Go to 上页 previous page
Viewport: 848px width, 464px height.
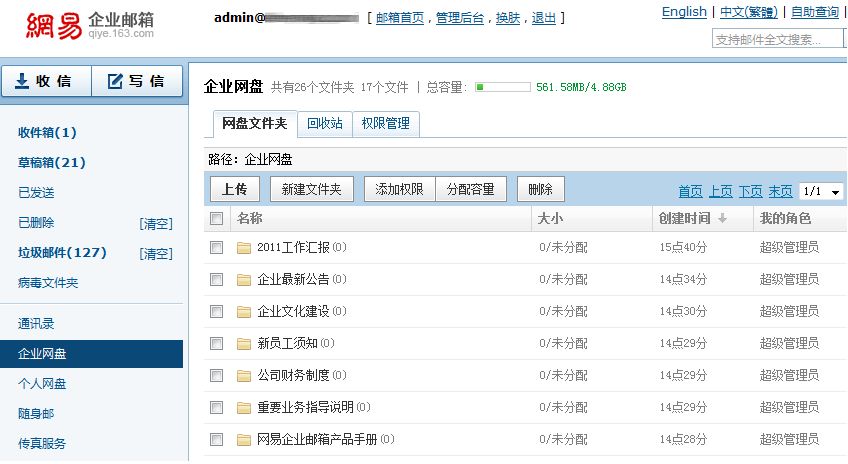tap(721, 191)
